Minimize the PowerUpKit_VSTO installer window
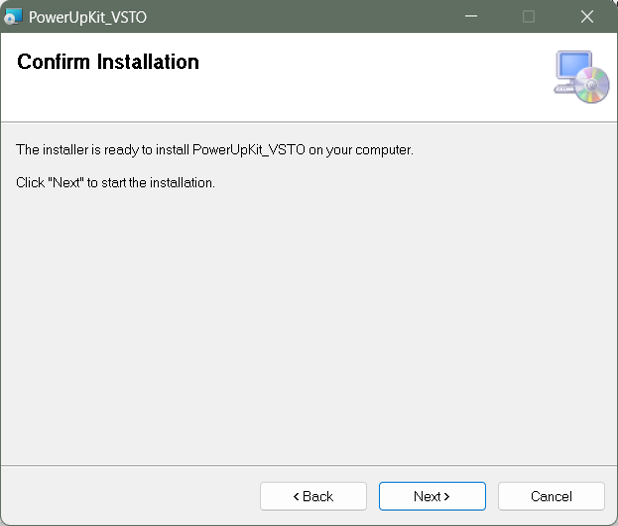The image size is (618, 526). (471, 17)
